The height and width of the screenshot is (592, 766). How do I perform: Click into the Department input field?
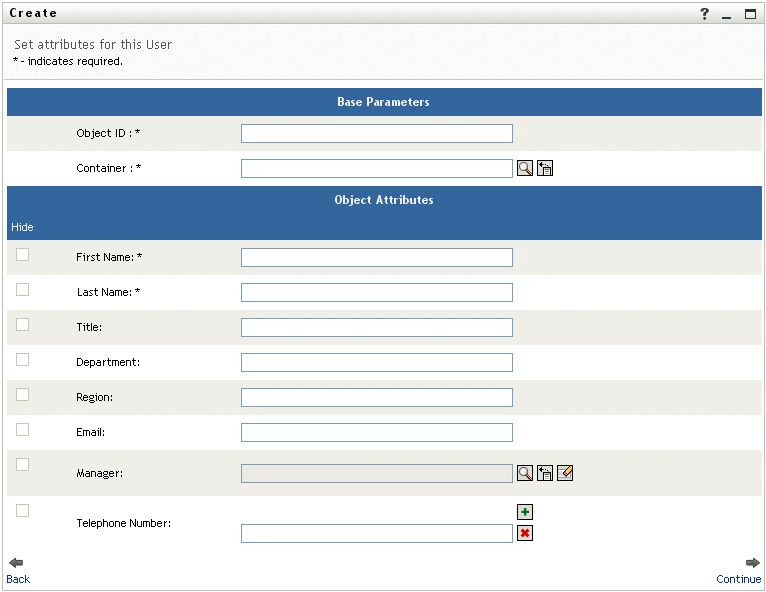point(376,363)
